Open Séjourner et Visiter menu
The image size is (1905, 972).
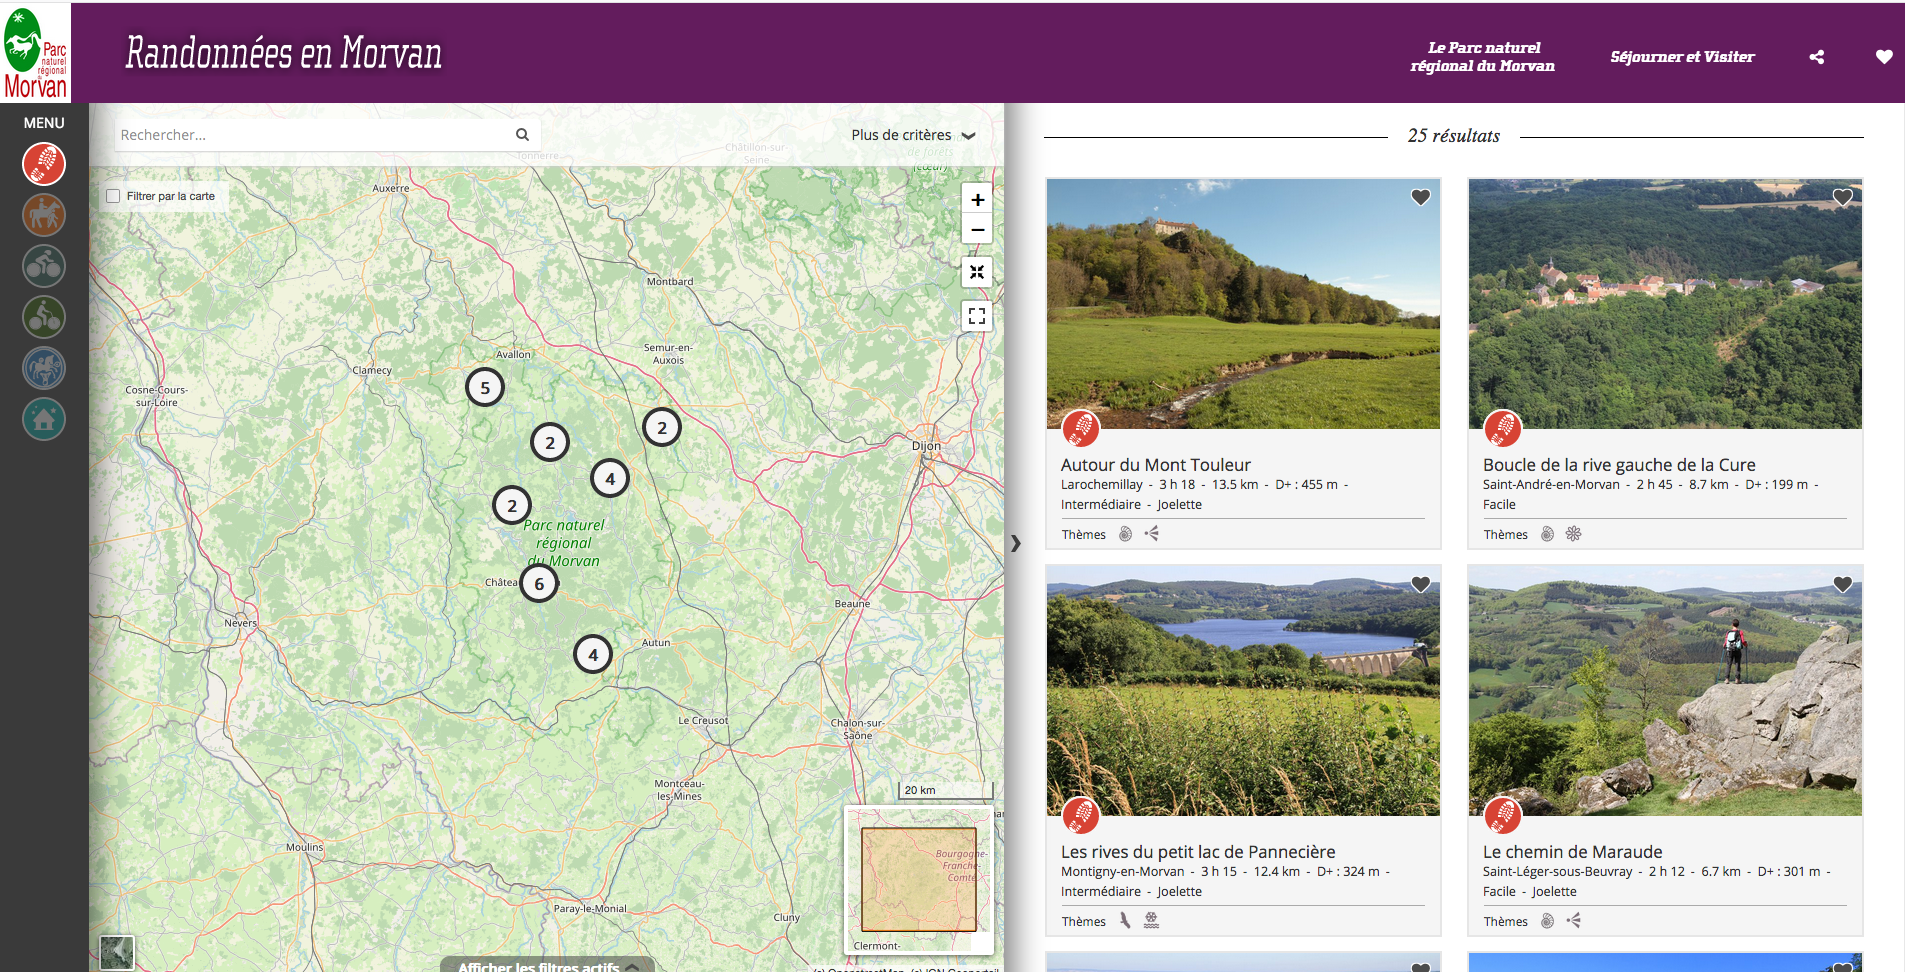click(x=1682, y=57)
